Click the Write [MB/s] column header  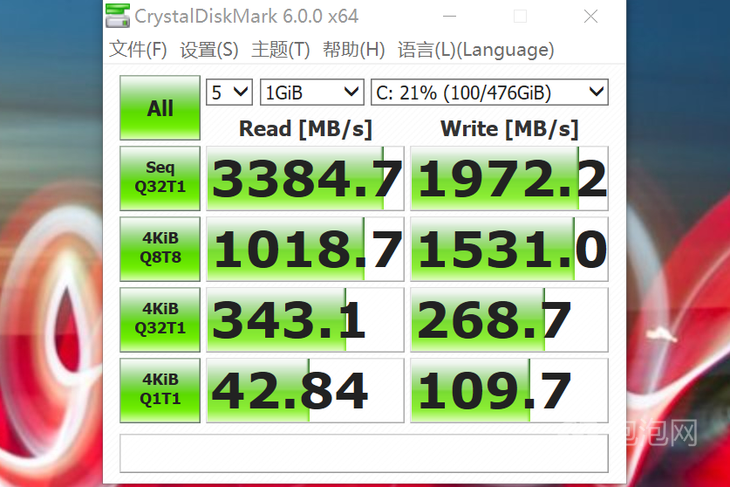tap(509, 129)
